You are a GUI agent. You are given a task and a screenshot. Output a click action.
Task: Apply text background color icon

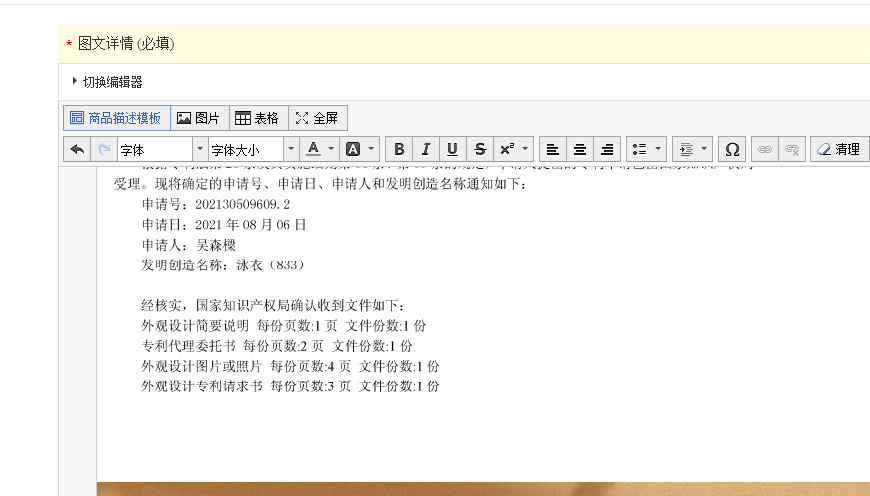pyautogui.click(x=353, y=149)
